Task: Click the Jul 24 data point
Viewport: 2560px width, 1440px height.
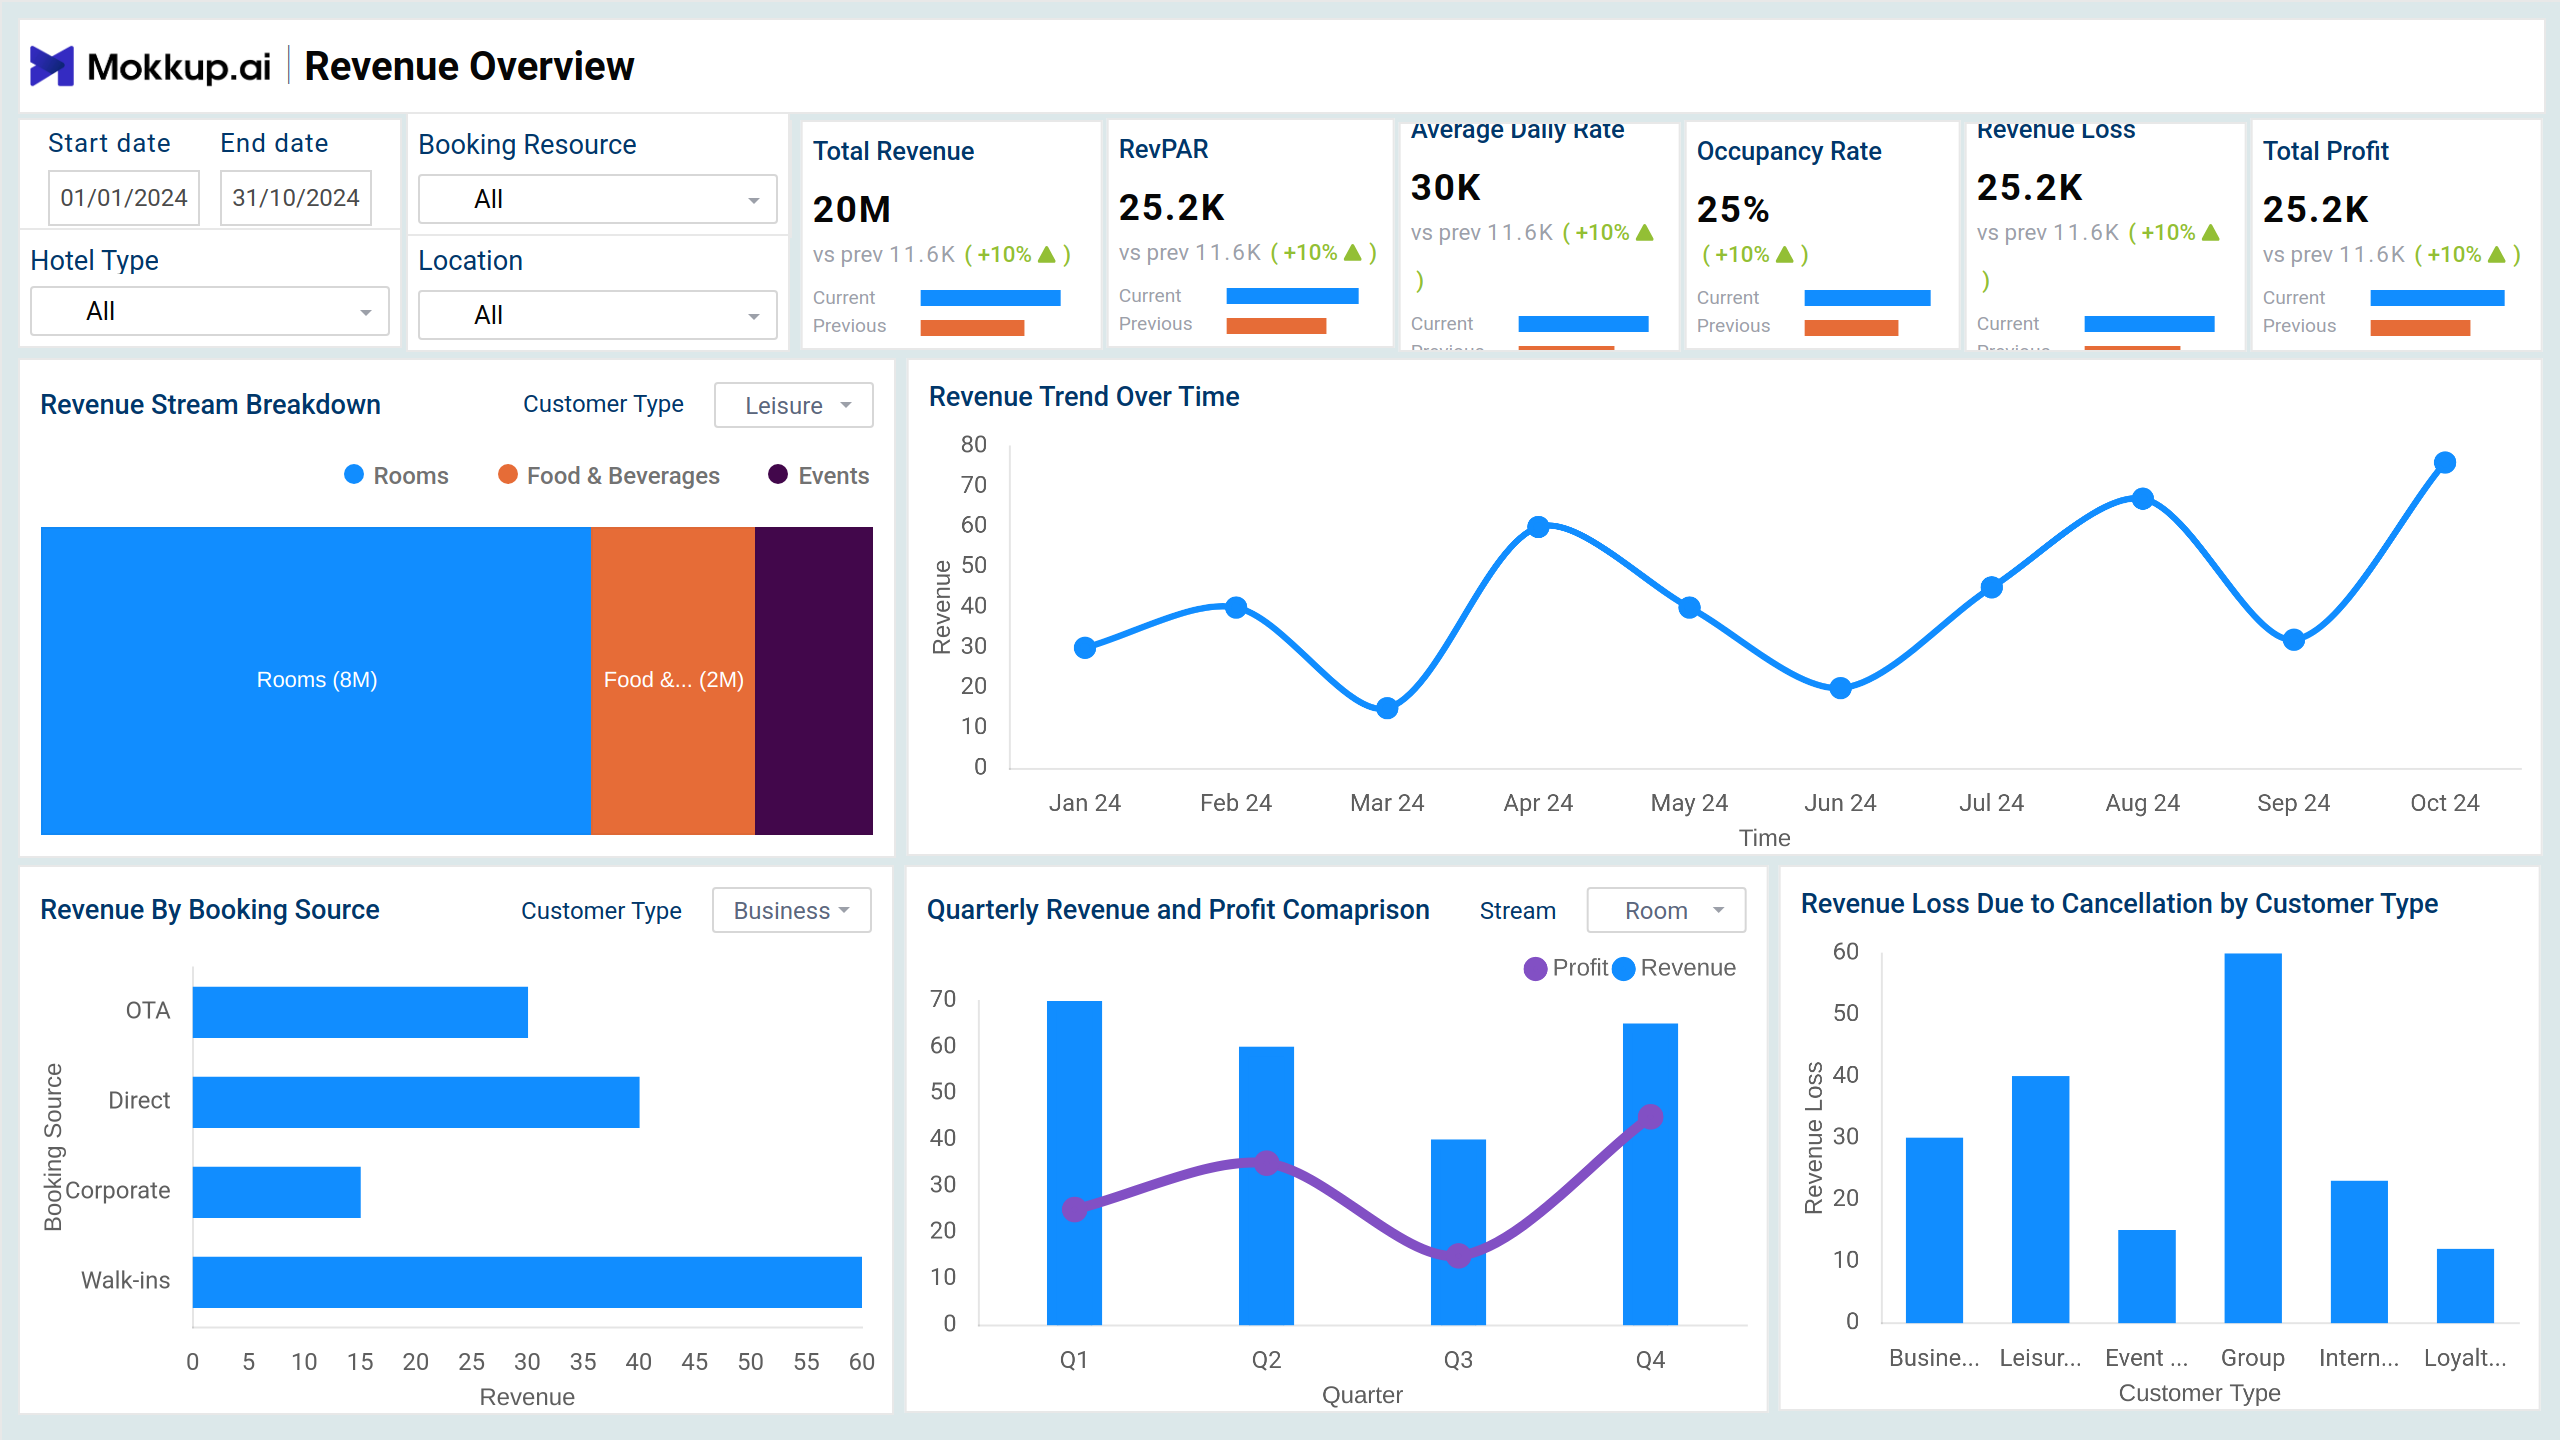Action: click(x=1992, y=587)
